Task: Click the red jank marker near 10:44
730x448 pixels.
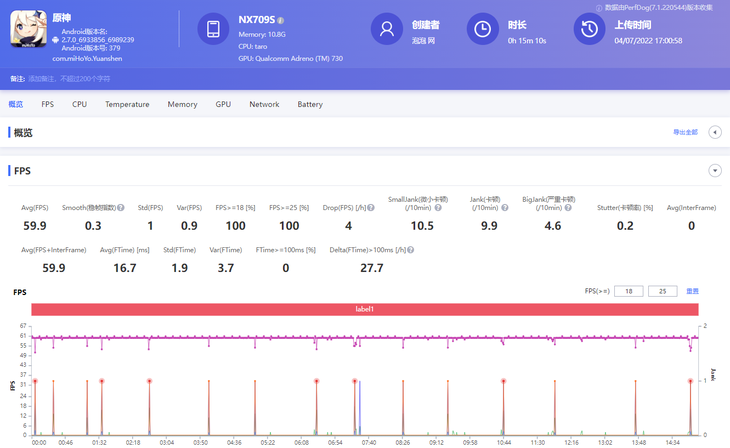Action: (x=503, y=381)
